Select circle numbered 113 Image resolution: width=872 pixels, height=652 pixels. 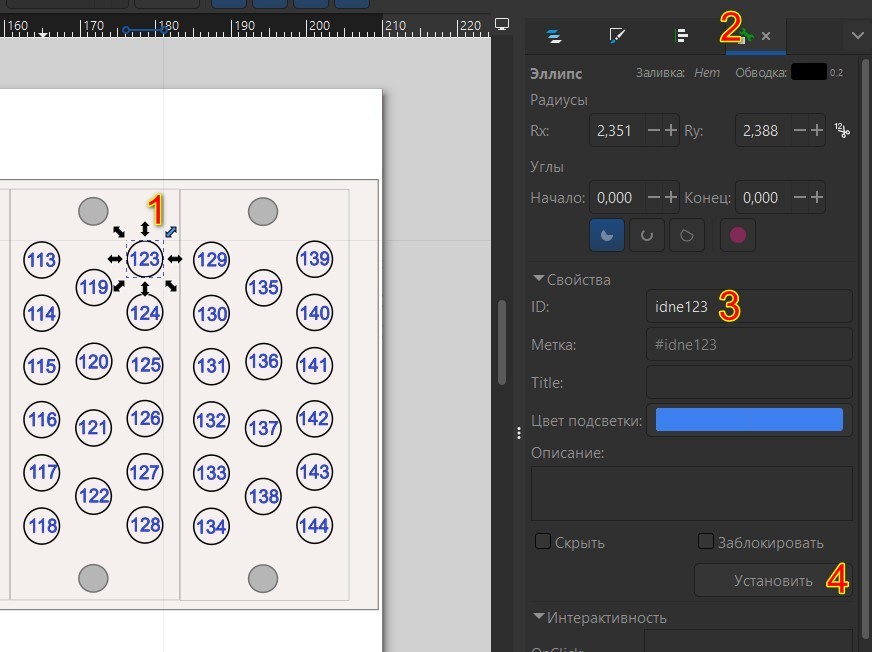click(x=41, y=260)
